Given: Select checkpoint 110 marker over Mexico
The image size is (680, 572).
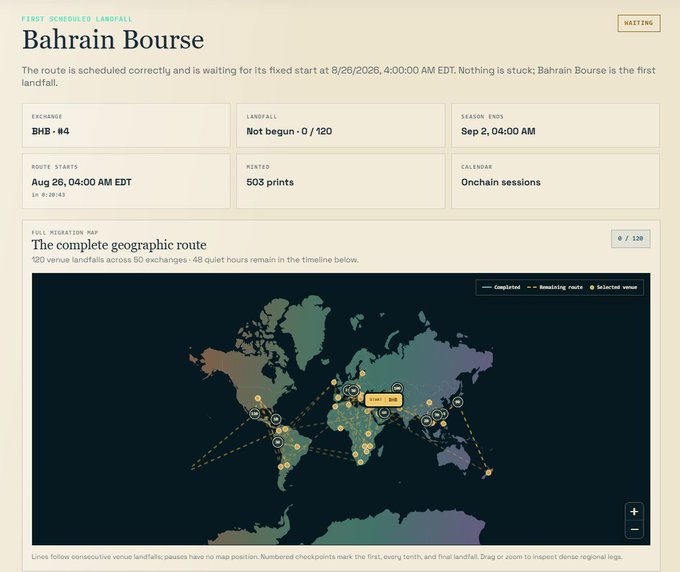Looking at the screenshot, I should pyautogui.click(x=255, y=414).
